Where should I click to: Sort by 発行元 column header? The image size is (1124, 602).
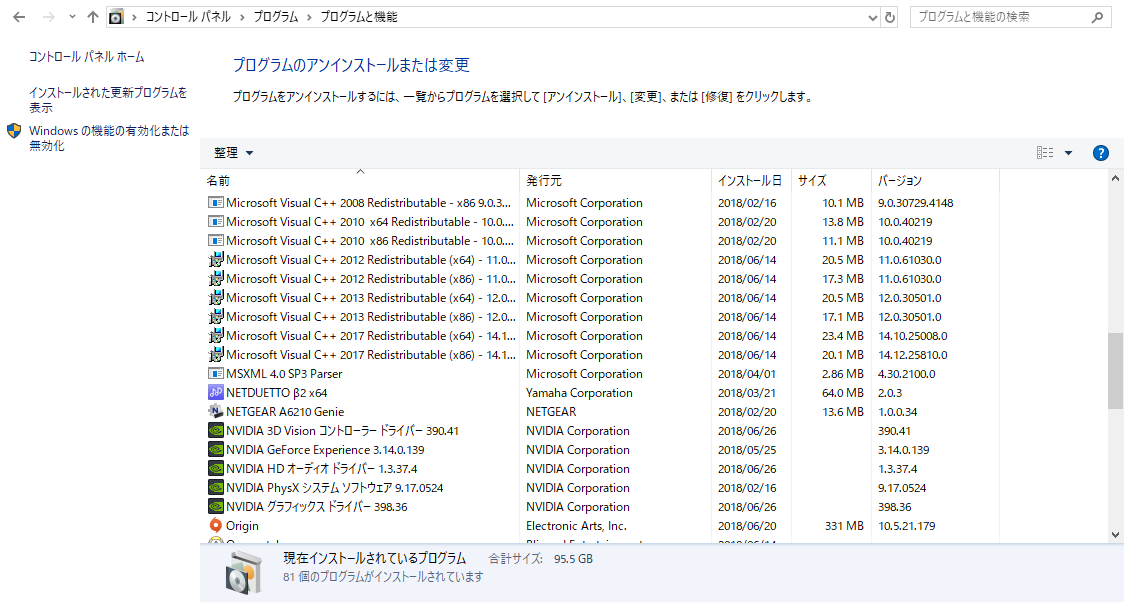click(x=615, y=181)
